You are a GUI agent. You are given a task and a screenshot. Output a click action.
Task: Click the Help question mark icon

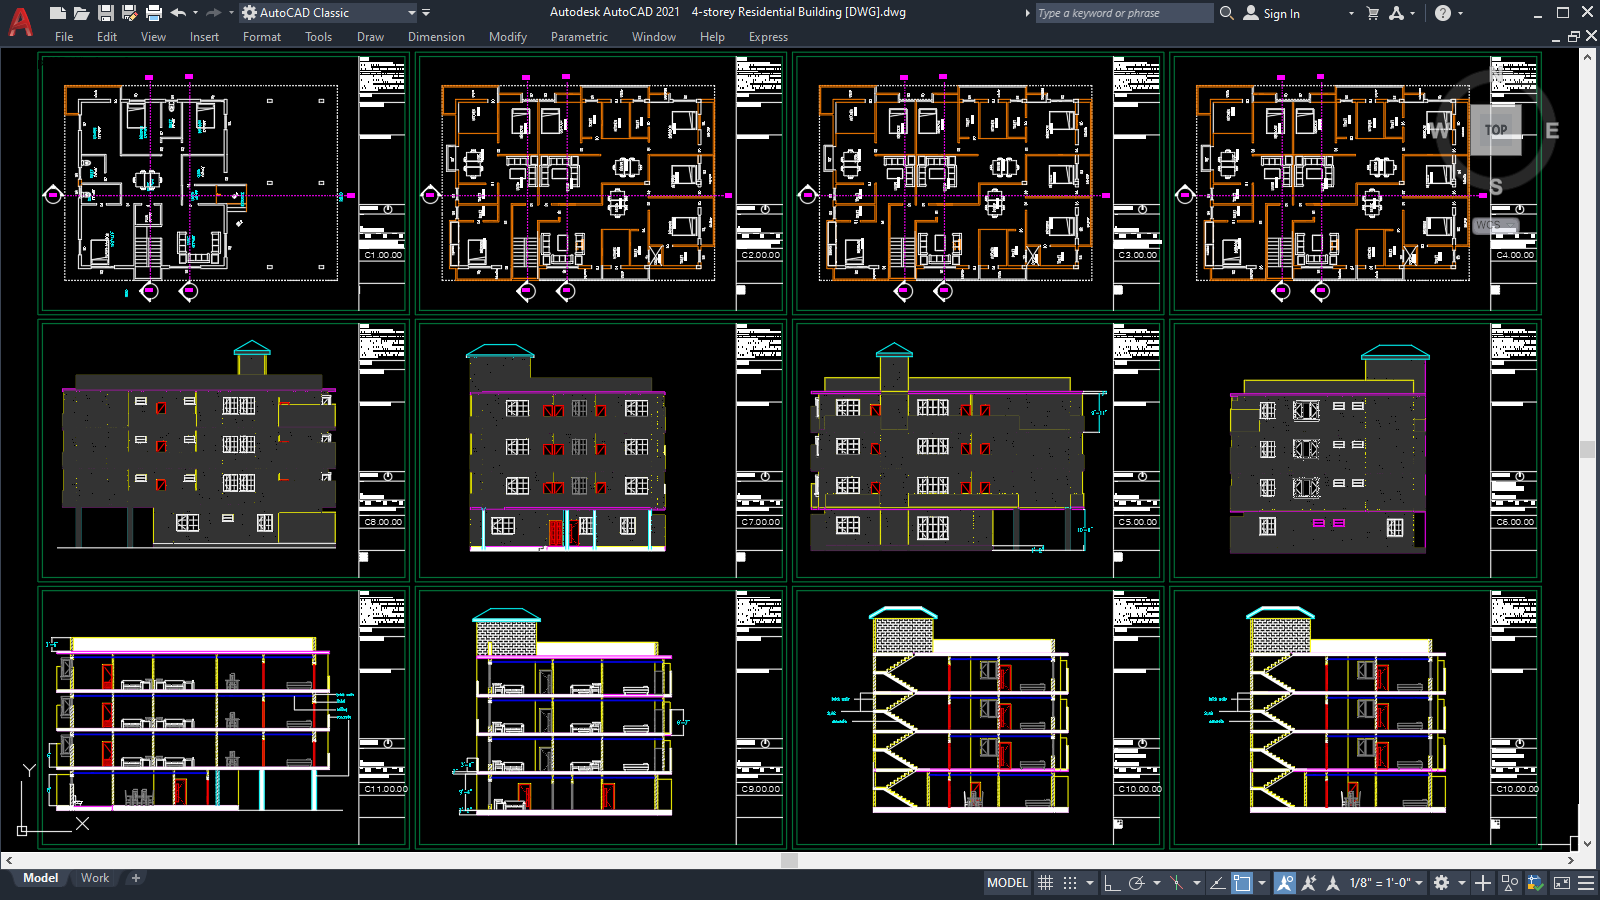pos(1442,13)
